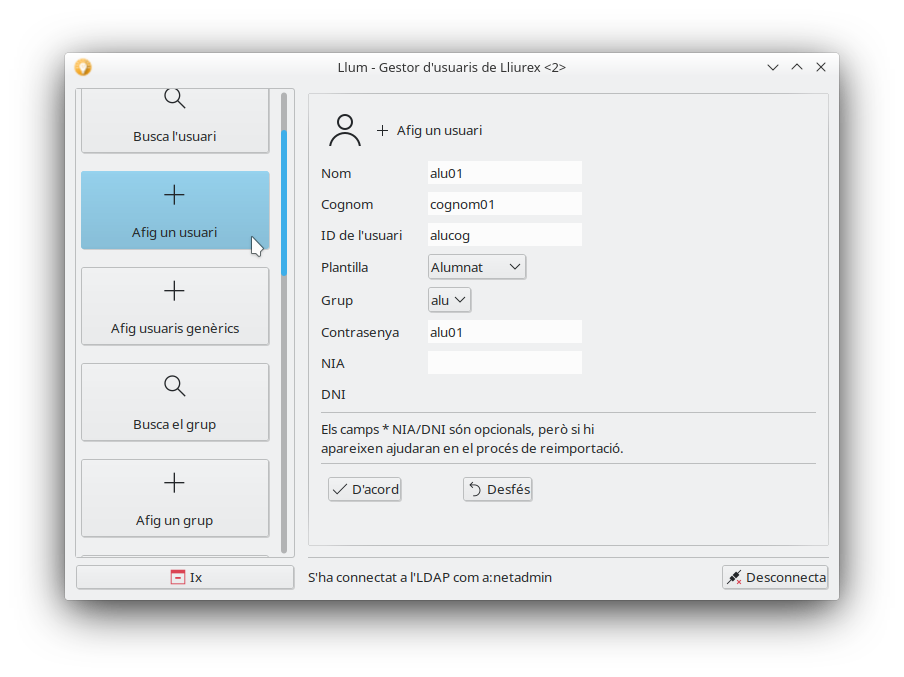
Task: Click the user silhouette icon in form header
Action: 345,130
